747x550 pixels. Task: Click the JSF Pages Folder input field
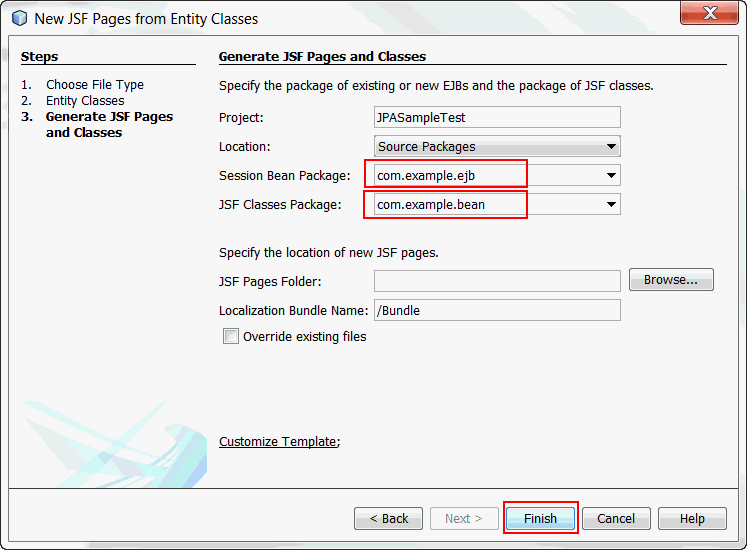tap(497, 281)
